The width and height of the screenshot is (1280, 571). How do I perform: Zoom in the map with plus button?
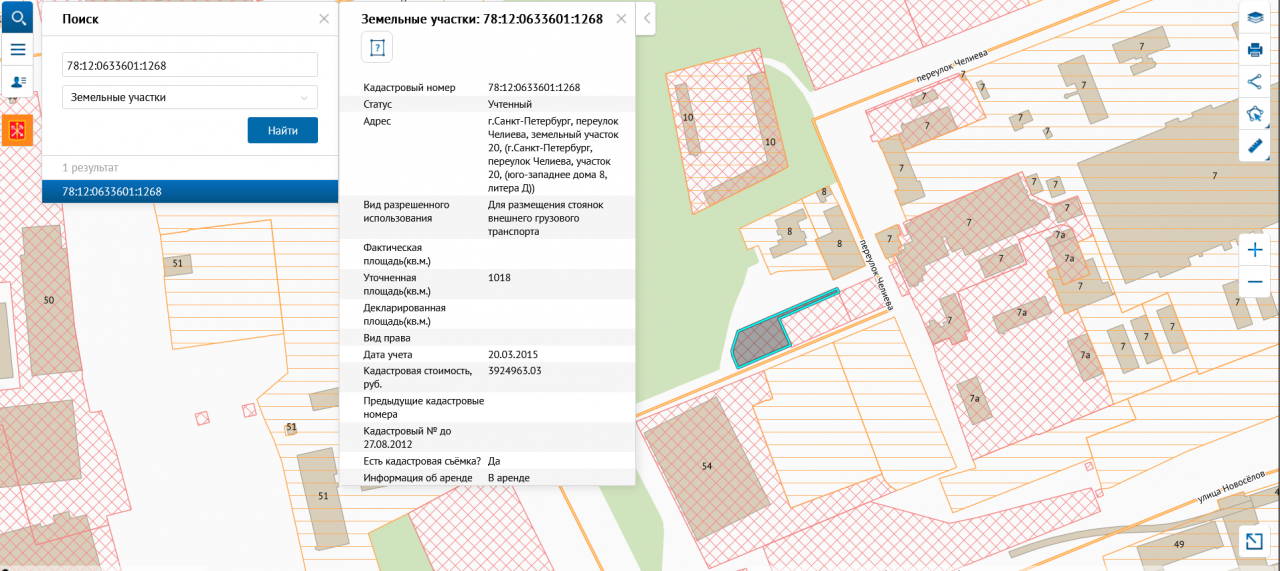(1255, 250)
